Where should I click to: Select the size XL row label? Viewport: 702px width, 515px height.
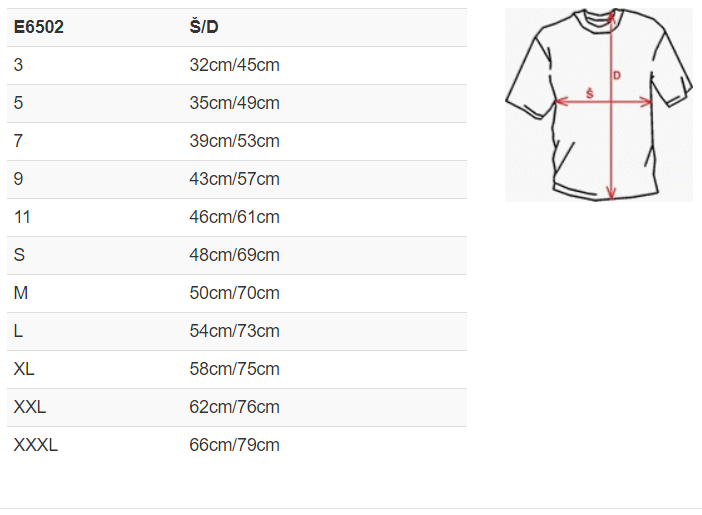point(25,369)
